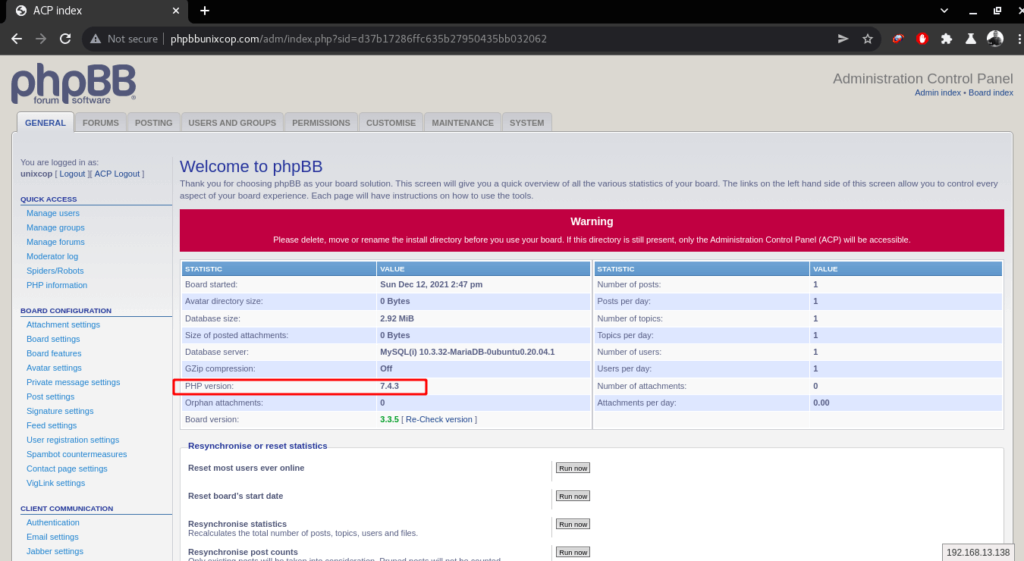Open User registration settings

72,440
